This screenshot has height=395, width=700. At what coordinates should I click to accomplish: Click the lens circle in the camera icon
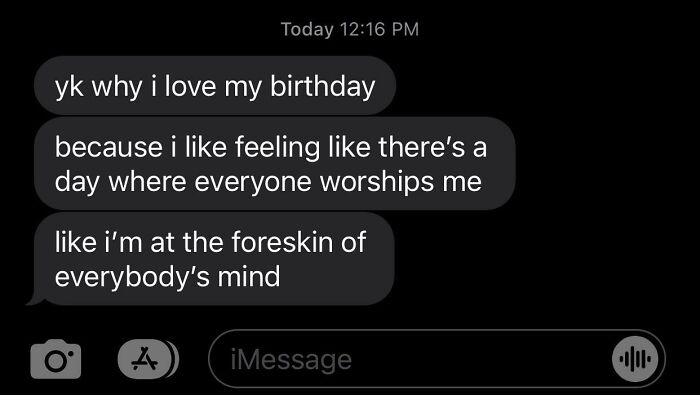(56, 362)
